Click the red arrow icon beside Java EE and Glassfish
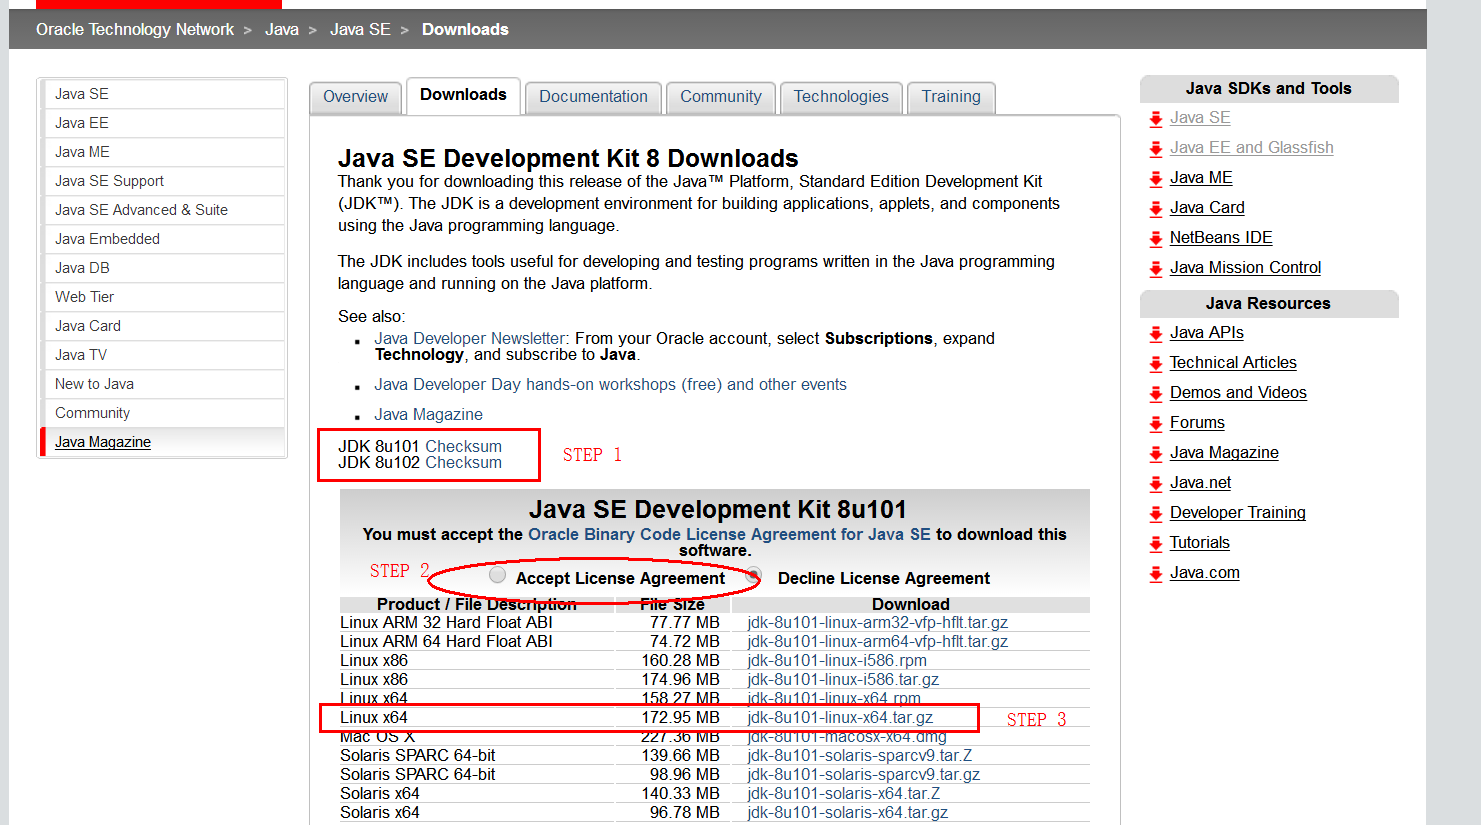Viewport: 1481px width, 825px height. point(1156,149)
